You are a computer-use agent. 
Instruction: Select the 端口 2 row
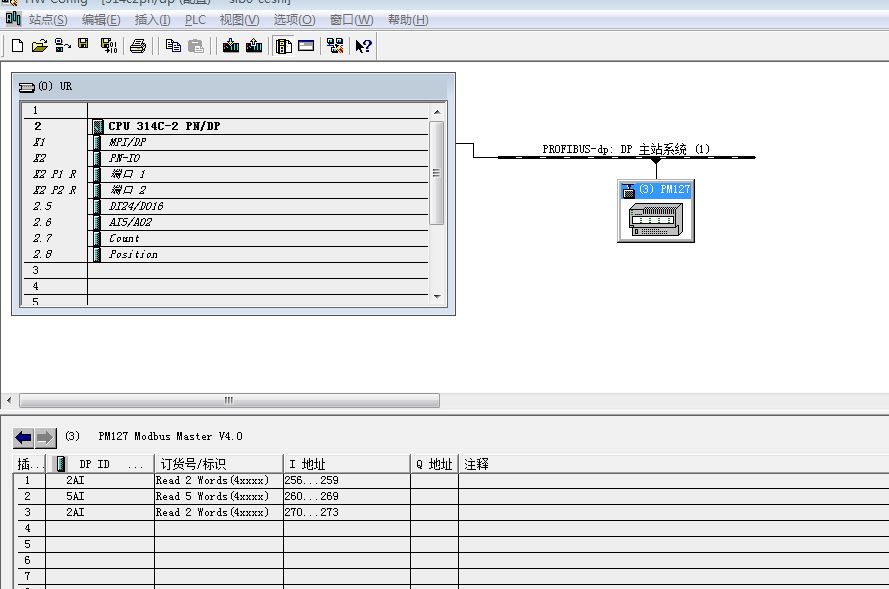click(226, 190)
